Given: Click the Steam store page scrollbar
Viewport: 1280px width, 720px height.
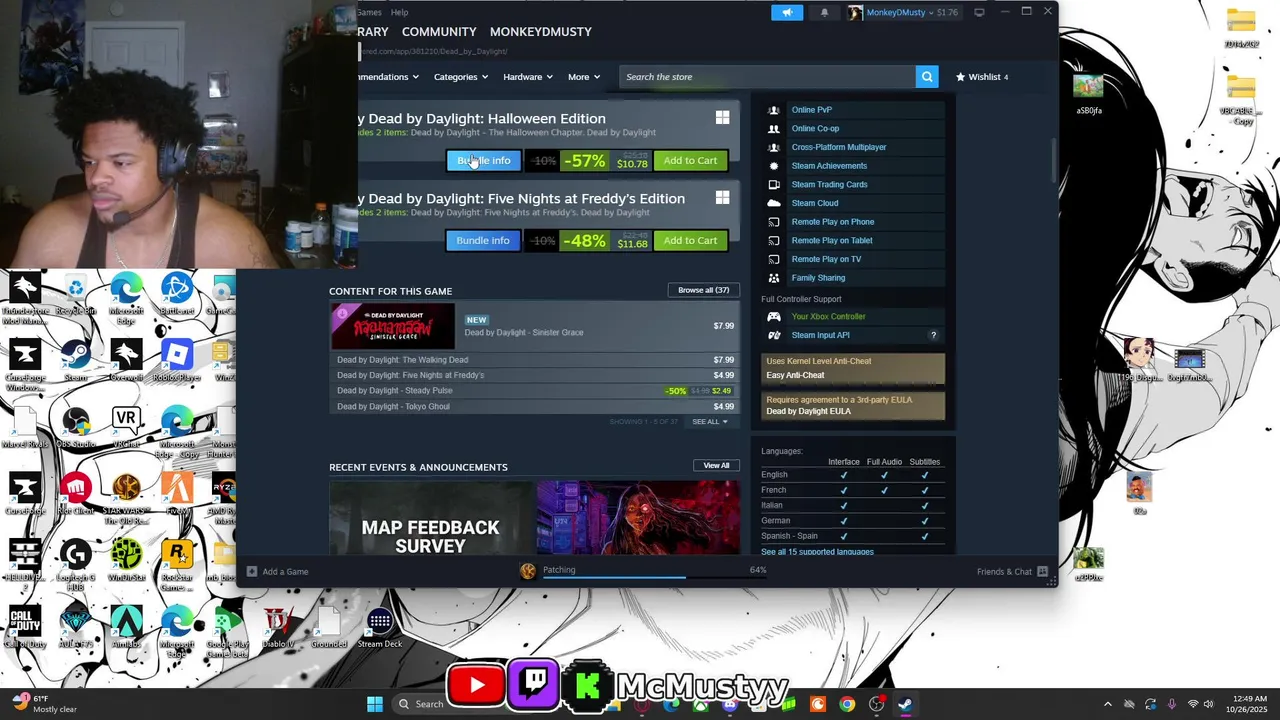Looking at the screenshot, I should coord(1052,160).
